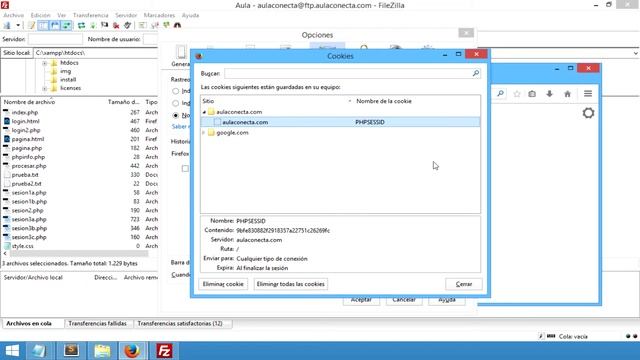Click the Eliminar cookie button

point(223,284)
